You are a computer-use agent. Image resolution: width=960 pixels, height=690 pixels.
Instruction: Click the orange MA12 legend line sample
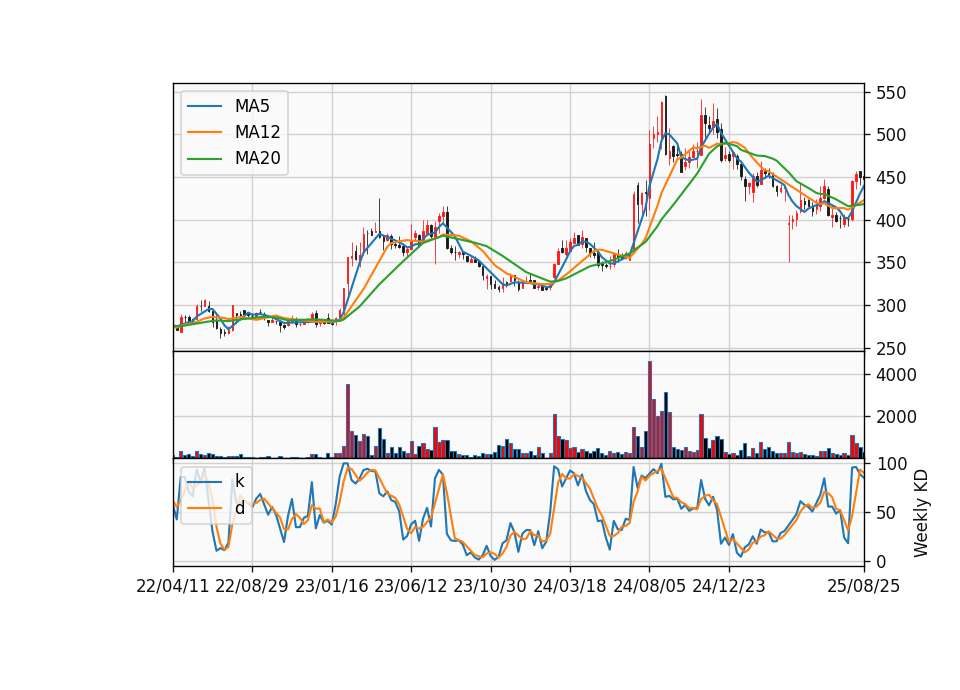coord(204,132)
